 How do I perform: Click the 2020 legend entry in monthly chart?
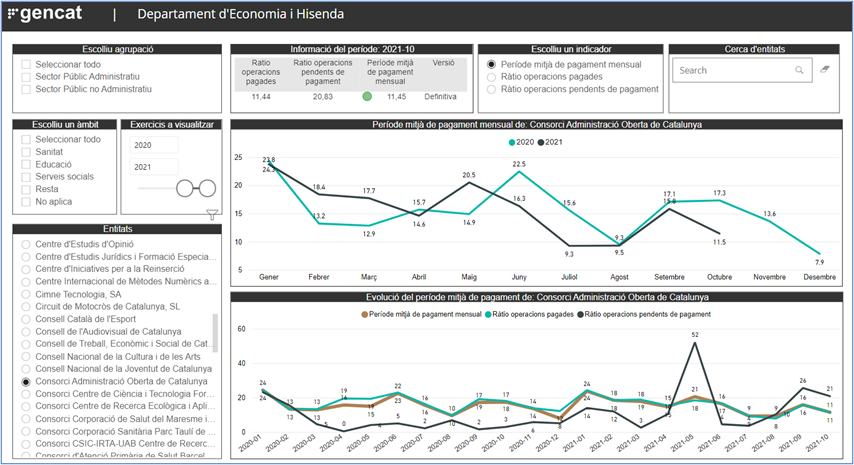(521, 142)
